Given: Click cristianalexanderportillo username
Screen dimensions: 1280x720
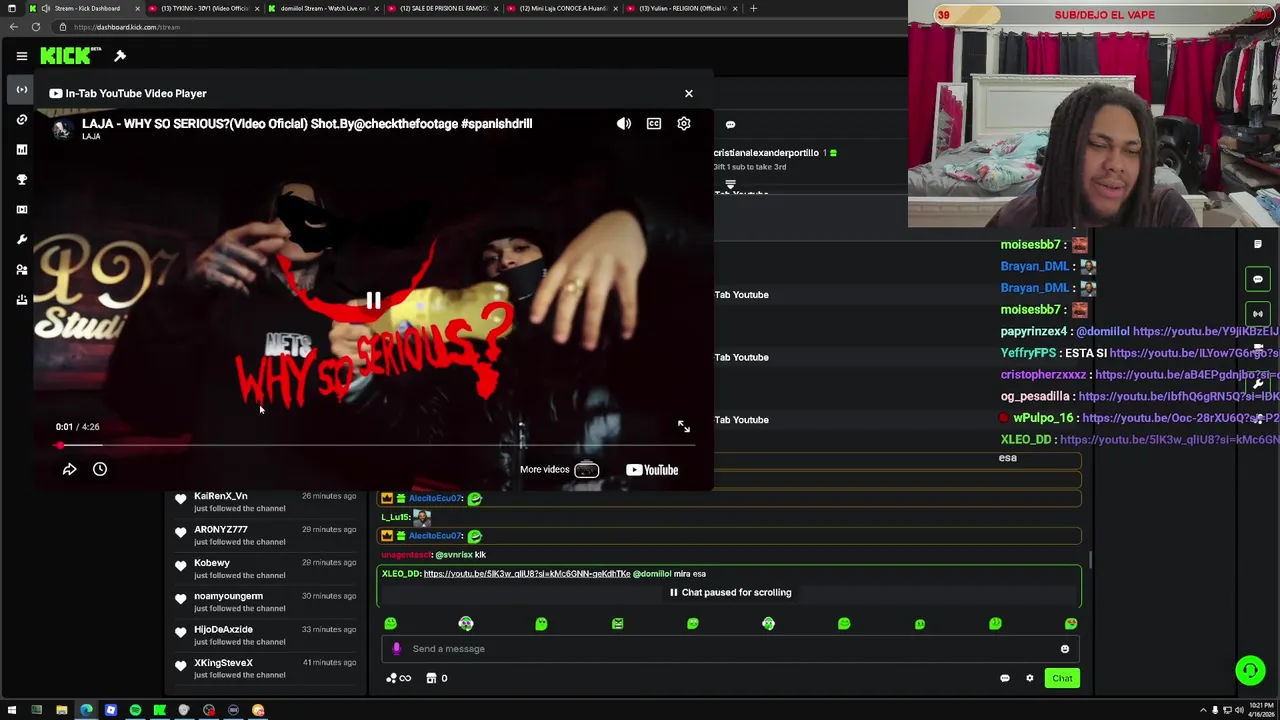Looking at the screenshot, I should [x=766, y=153].
